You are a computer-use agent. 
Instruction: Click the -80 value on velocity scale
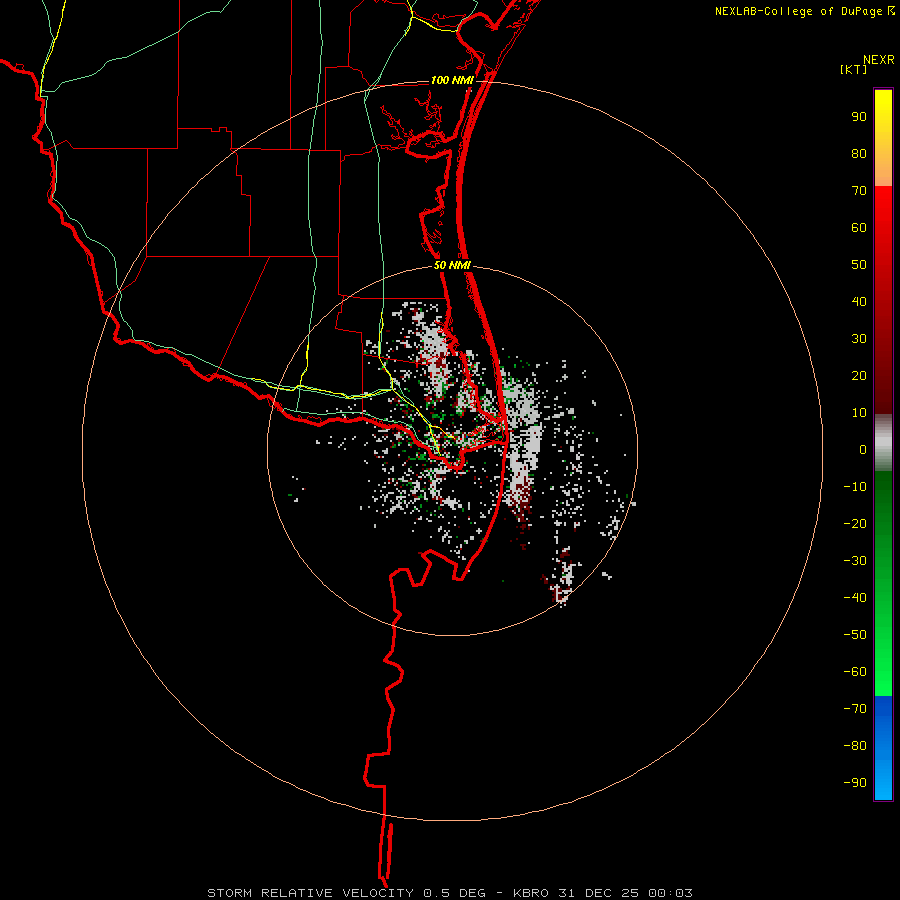[x=855, y=746]
